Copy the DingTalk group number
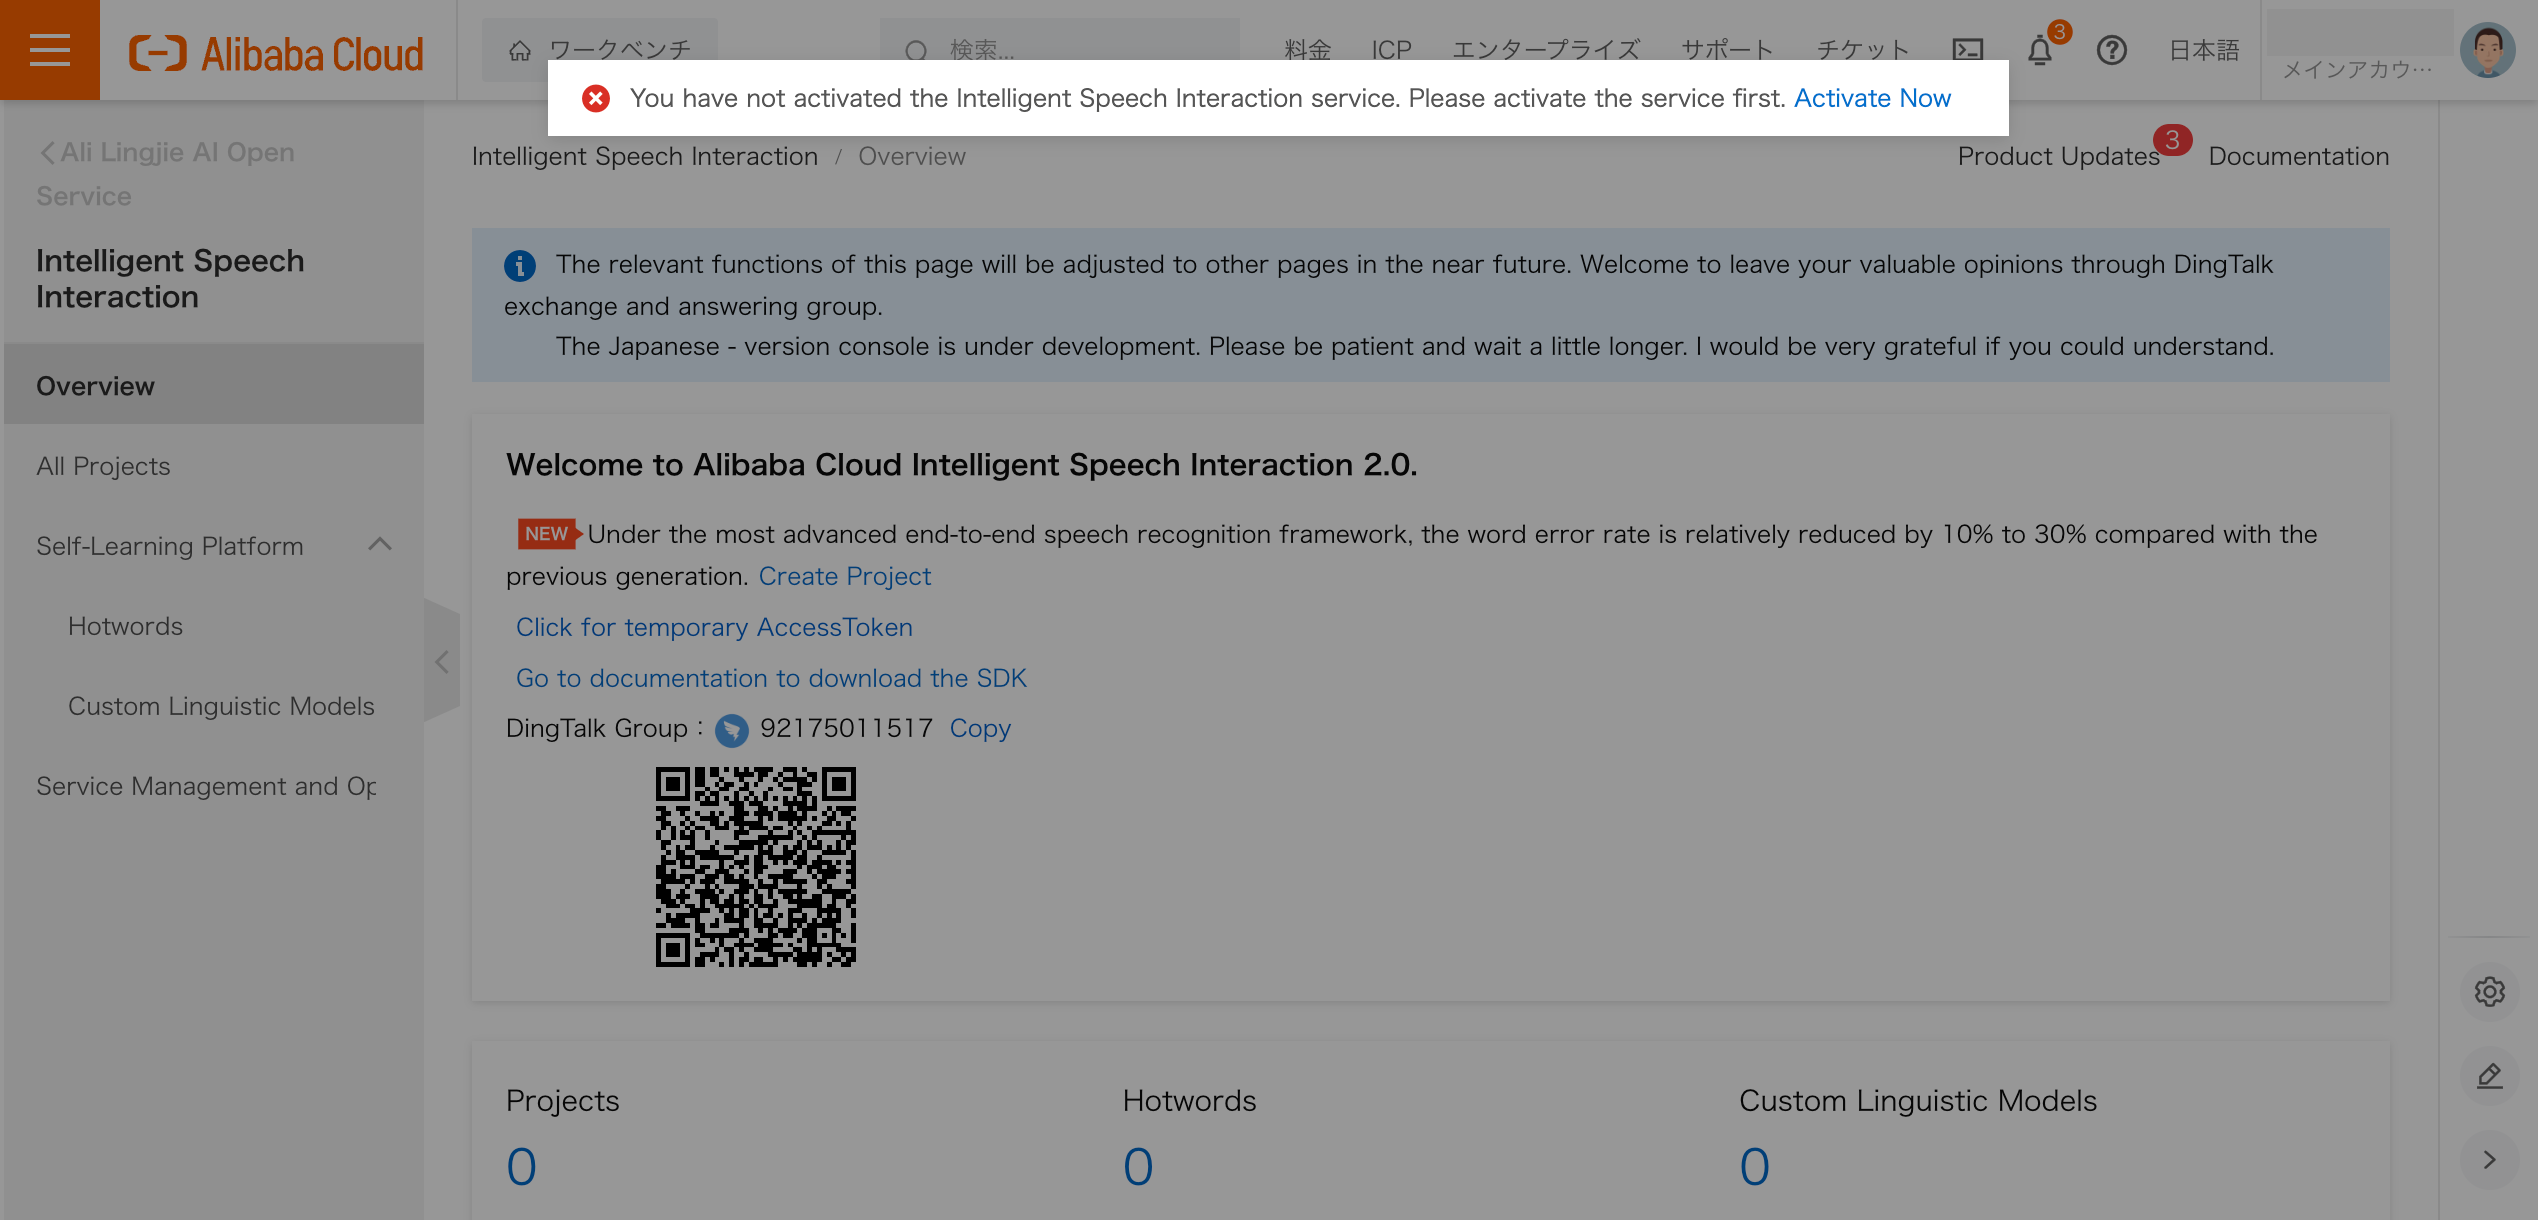This screenshot has width=2538, height=1220. pos(980,728)
